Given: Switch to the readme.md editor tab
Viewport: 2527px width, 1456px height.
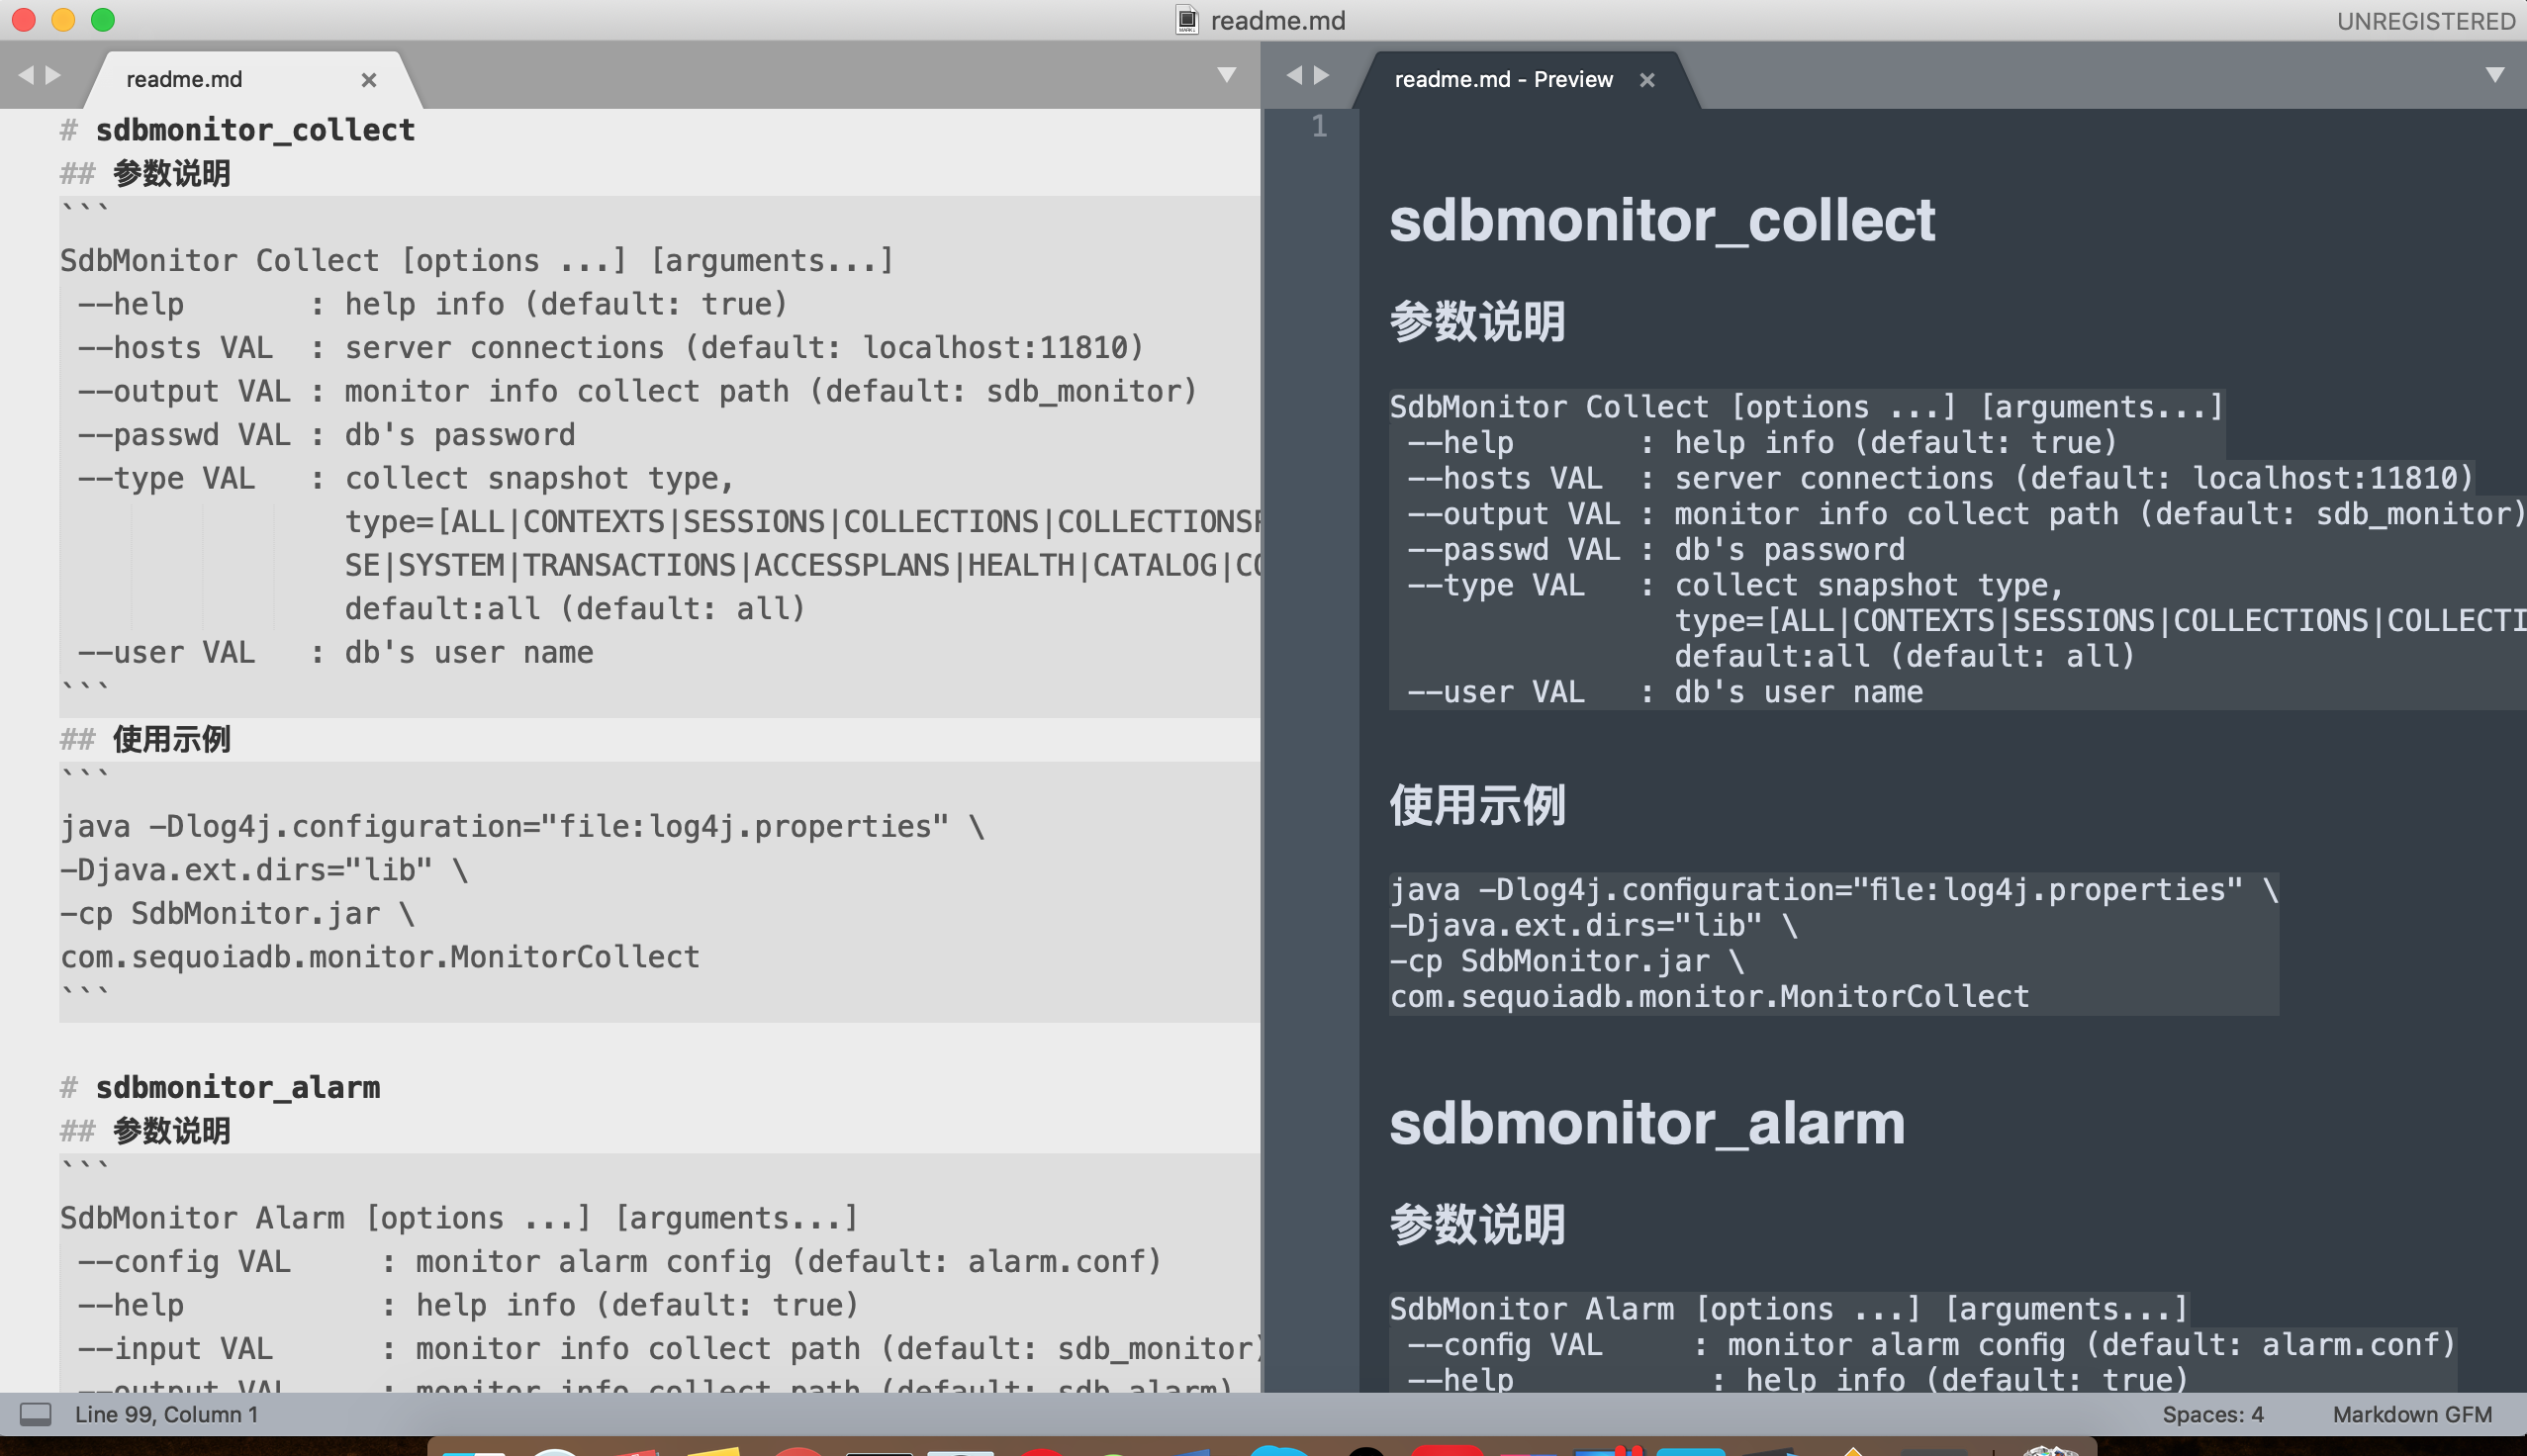Looking at the screenshot, I should (184, 79).
